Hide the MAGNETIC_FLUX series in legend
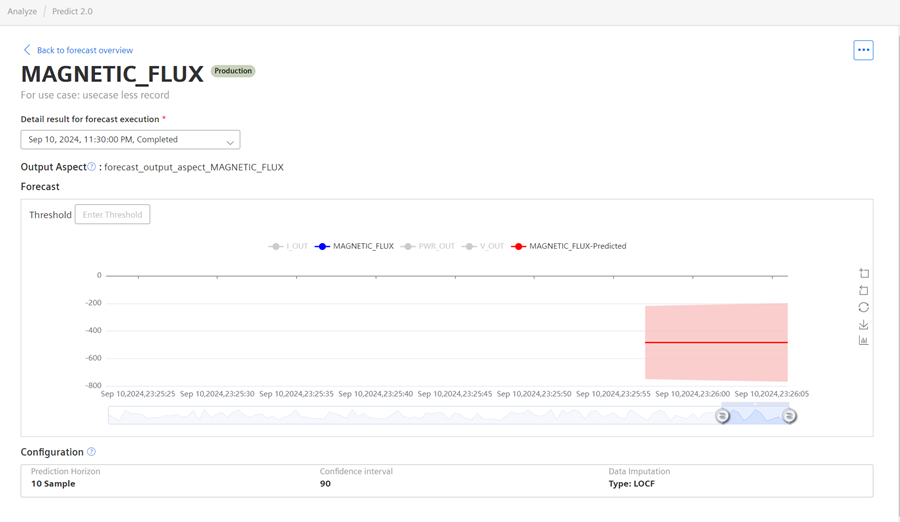Screen dimensions: 900x522 (x=354, y=246)
